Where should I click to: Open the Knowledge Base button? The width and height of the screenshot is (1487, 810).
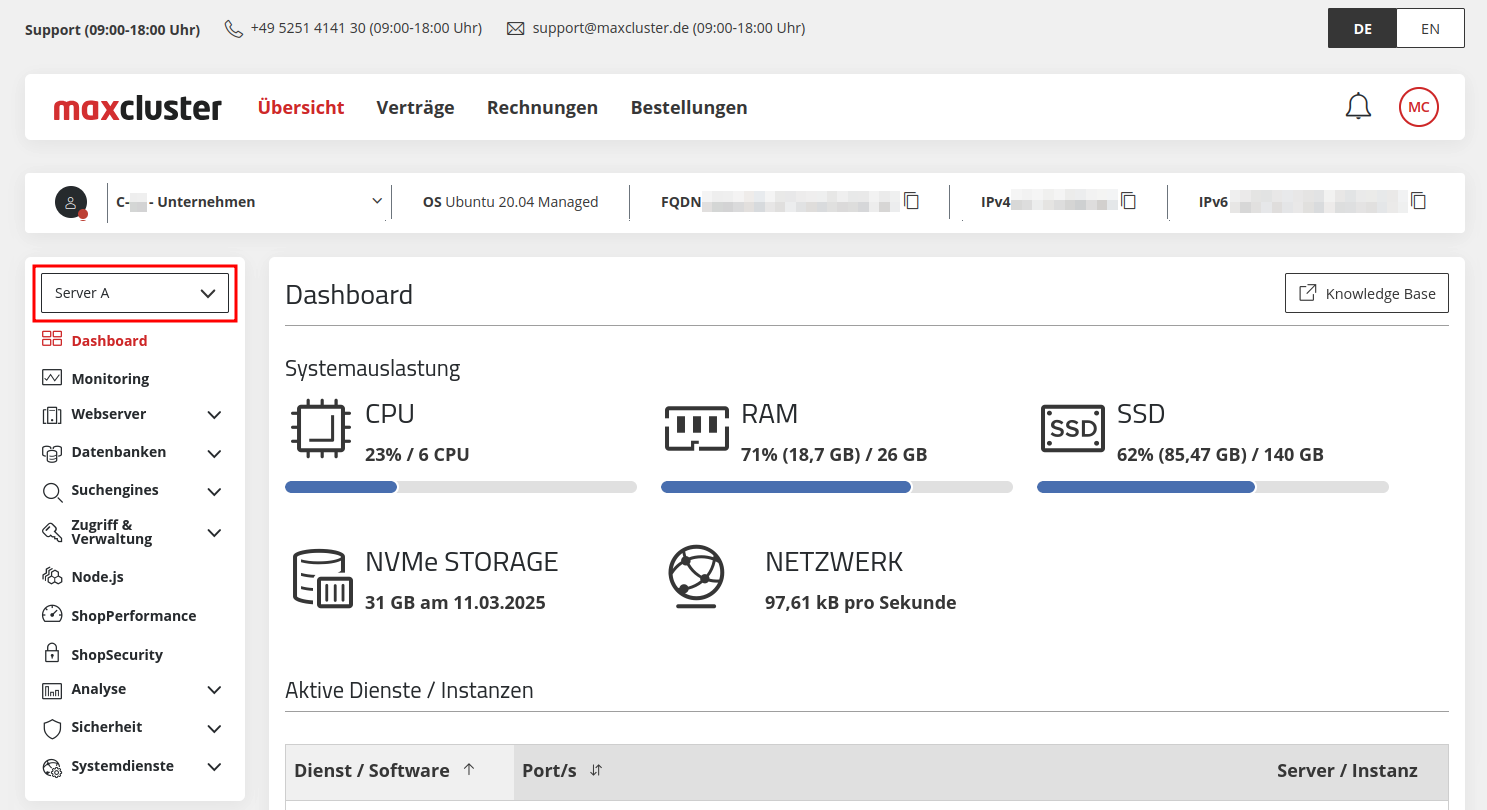coord(1366,293)
